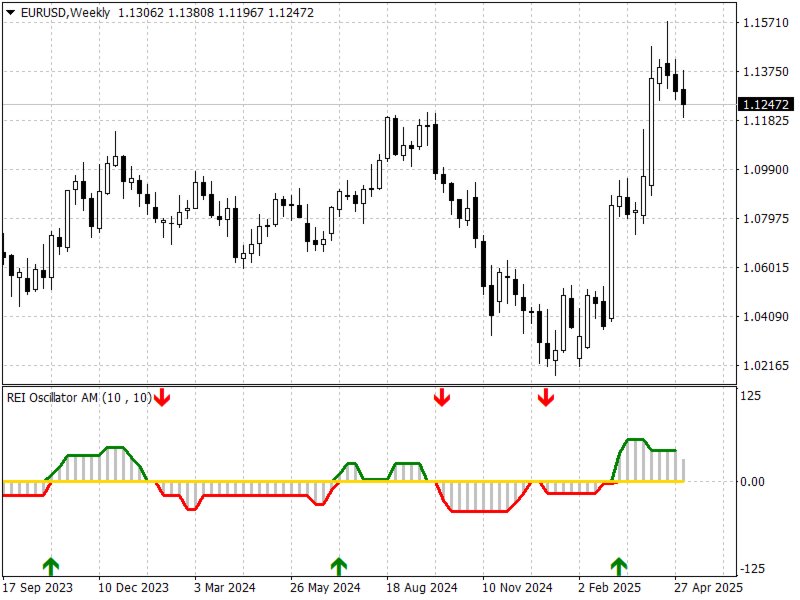Click the oscillator scale value -125
Screen dimensions: 800x600
coord(752,568)
